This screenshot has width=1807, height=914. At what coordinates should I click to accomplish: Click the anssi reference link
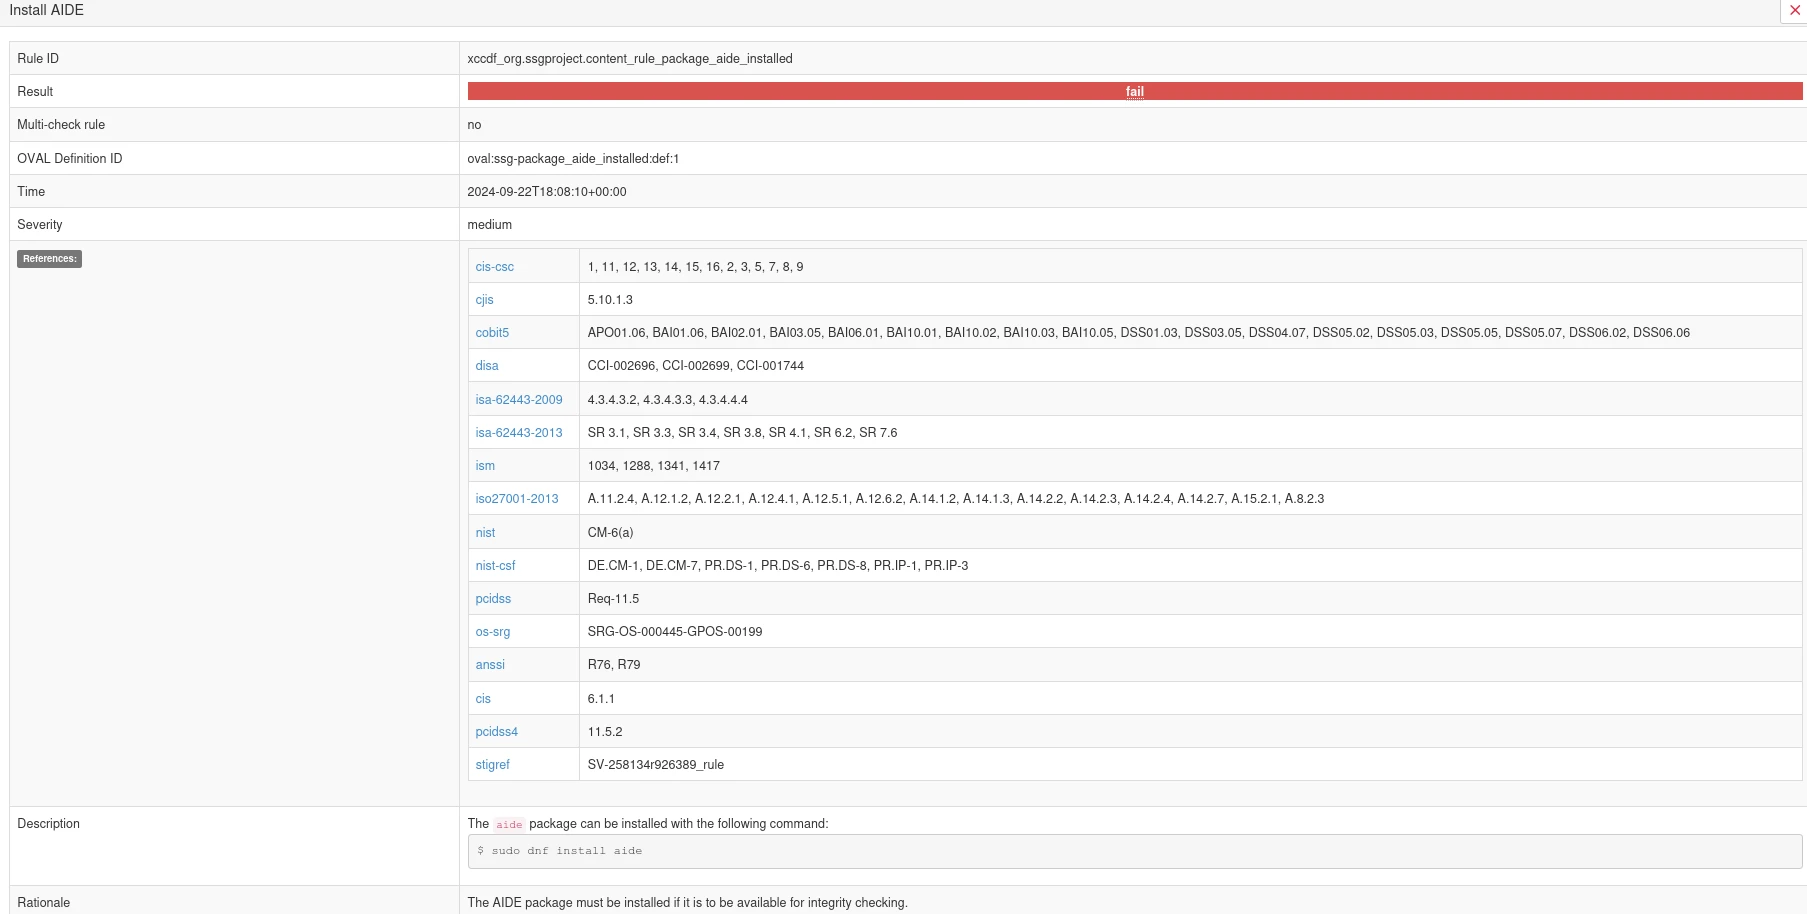[x=490, y=665]
